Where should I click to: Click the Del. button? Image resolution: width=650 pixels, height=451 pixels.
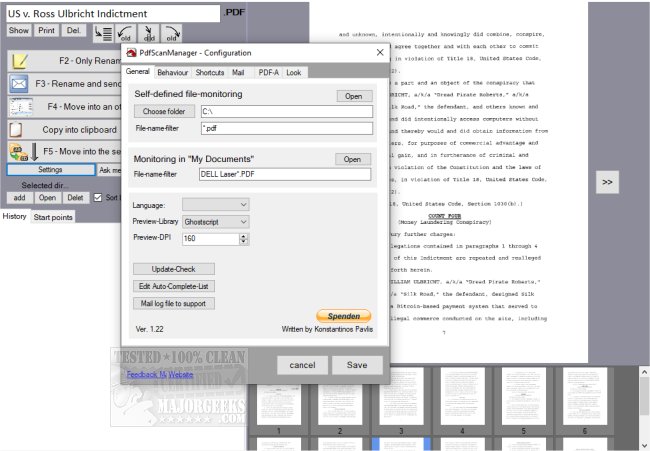(74, 30)
